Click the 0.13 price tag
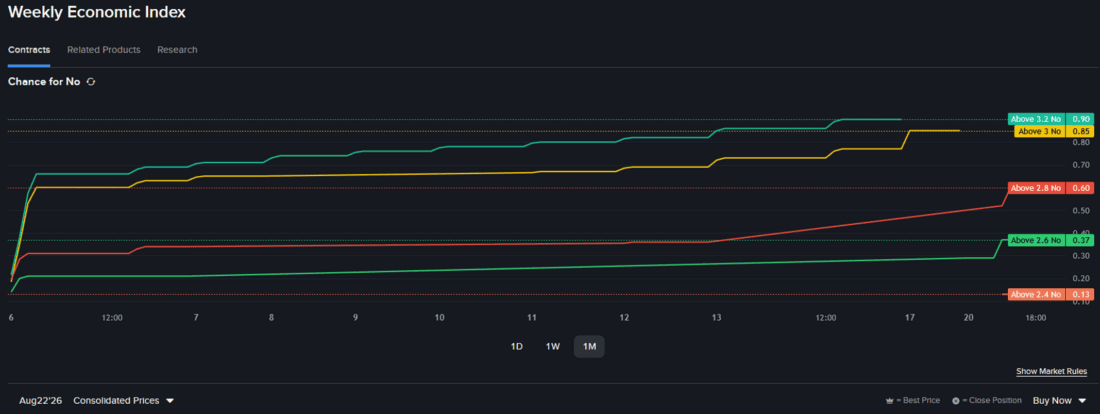Viewport: 1100px width, 414px height. click(1080, 295)
